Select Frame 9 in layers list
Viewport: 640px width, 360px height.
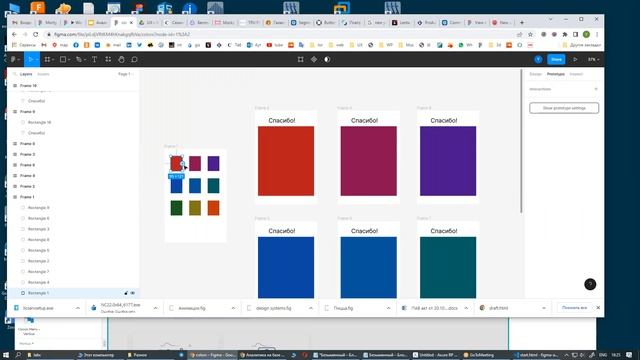click(x=27, y=111)
